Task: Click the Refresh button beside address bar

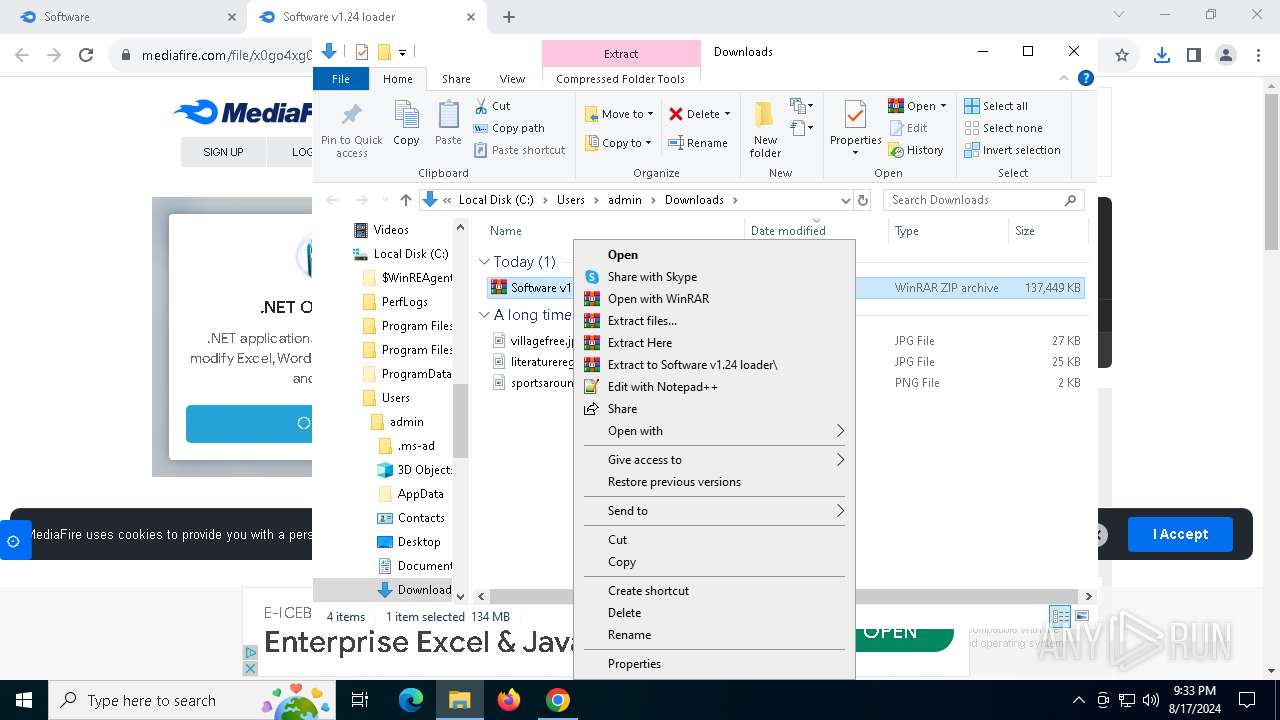Action: click(864, 200)
